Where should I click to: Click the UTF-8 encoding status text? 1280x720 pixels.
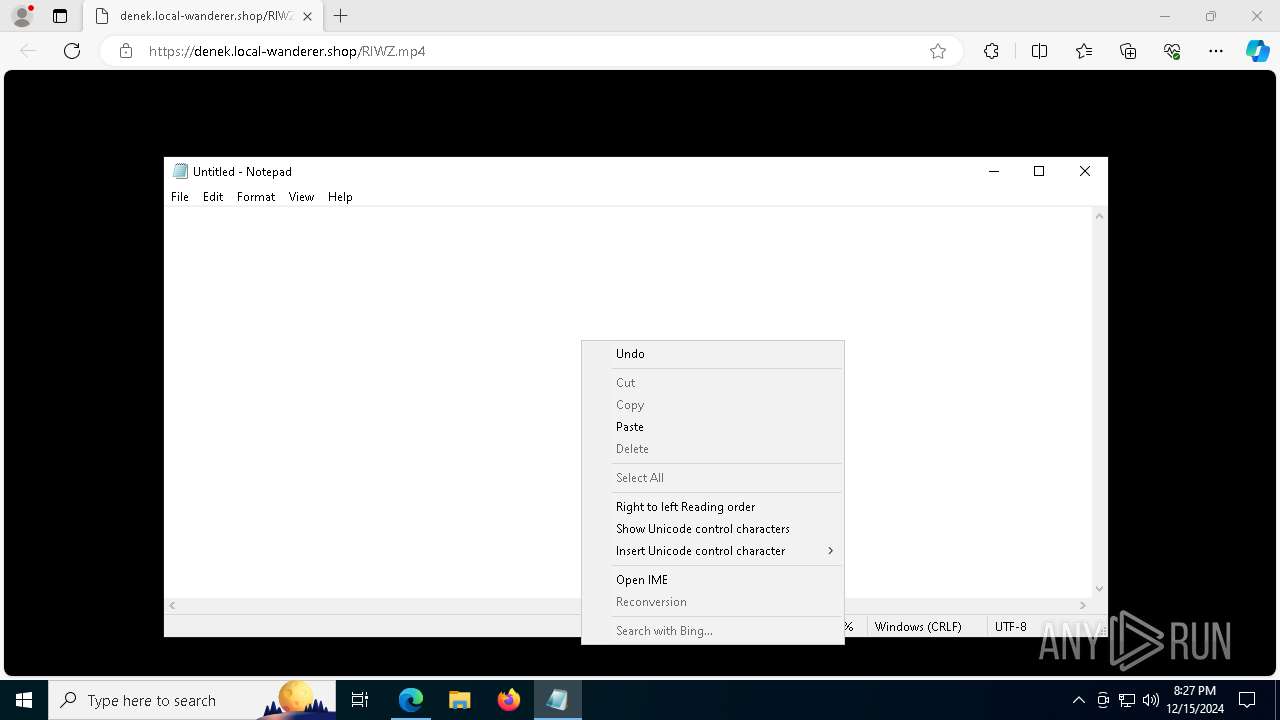click(1010, 627)
